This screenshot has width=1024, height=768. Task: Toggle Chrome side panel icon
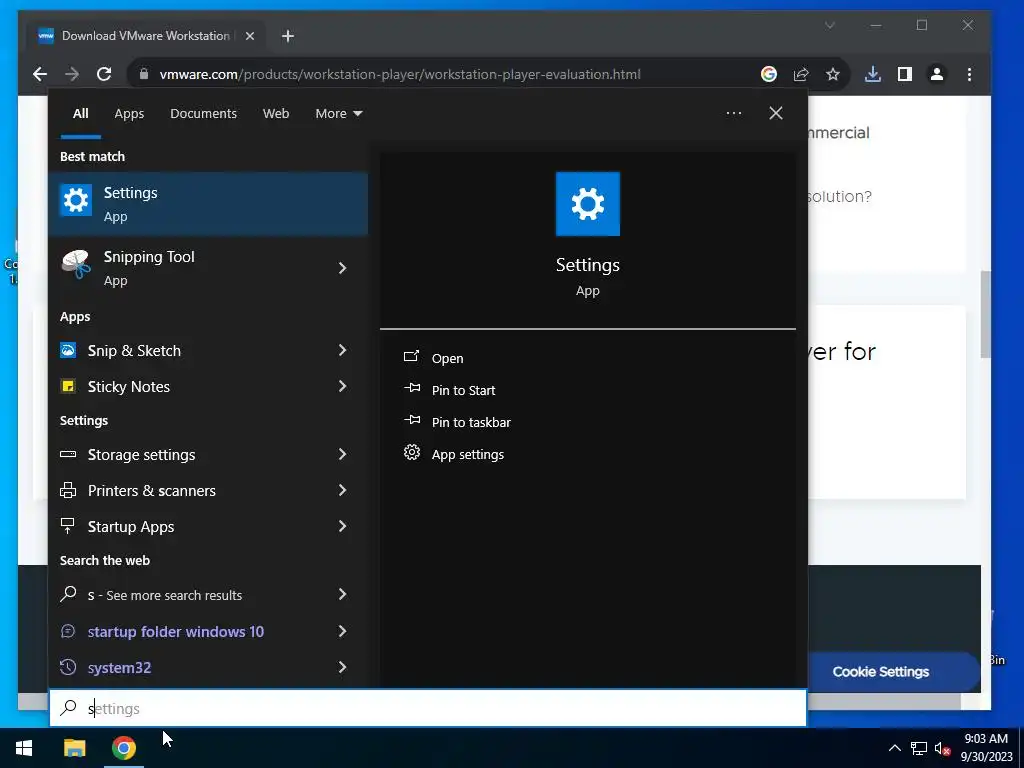click(x=904, y=74)
